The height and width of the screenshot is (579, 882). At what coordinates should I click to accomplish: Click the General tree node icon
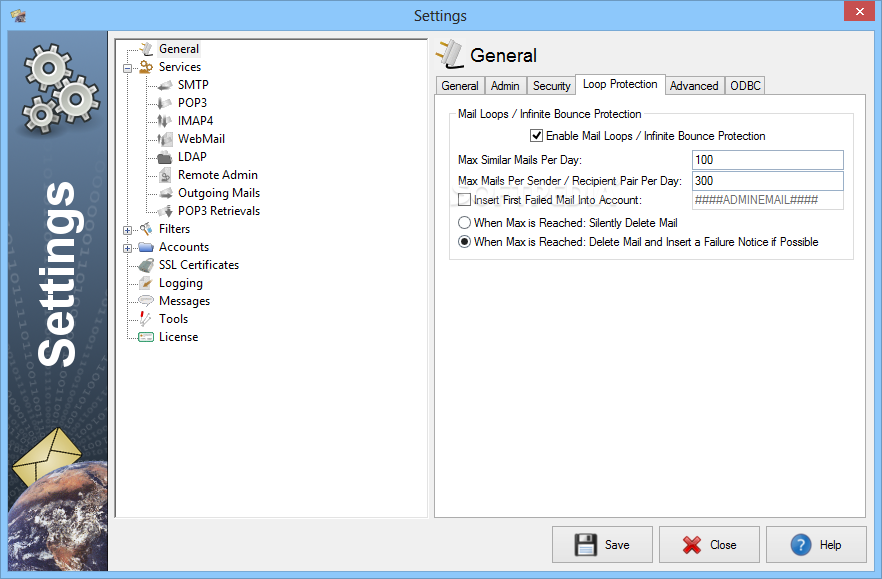(146, 49)
